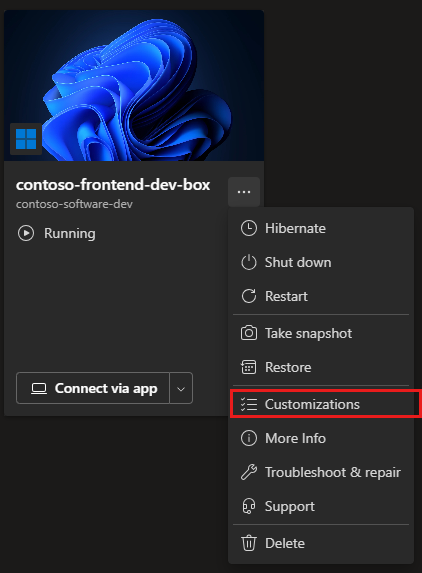Click the contoso-software-dev project label

74,204
